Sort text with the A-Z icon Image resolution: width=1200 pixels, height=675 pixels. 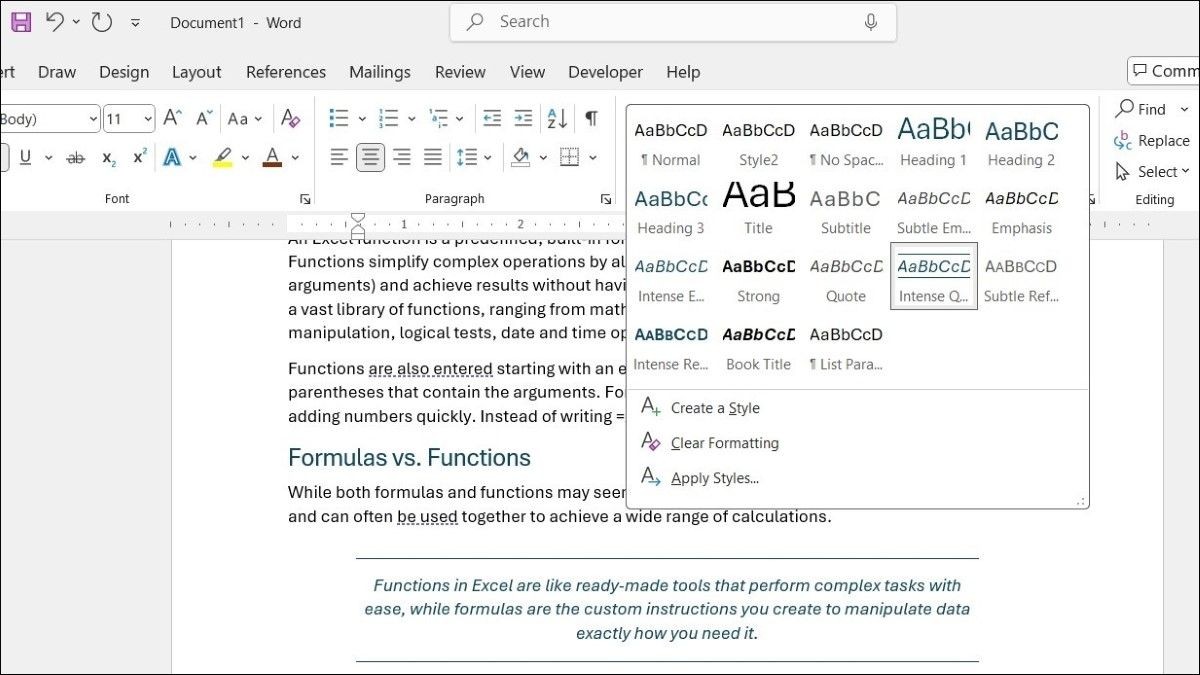pyautogui.click(x=557, y=118)
